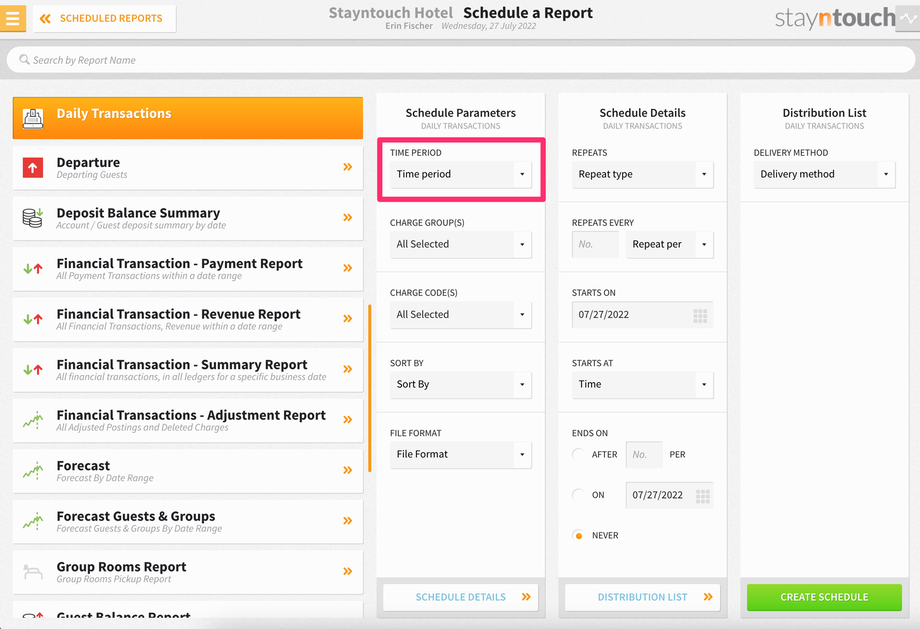Screen dimensions: 920x629
Task: Select Financial Transaction - Payment Report
Action: coord(188,269)
